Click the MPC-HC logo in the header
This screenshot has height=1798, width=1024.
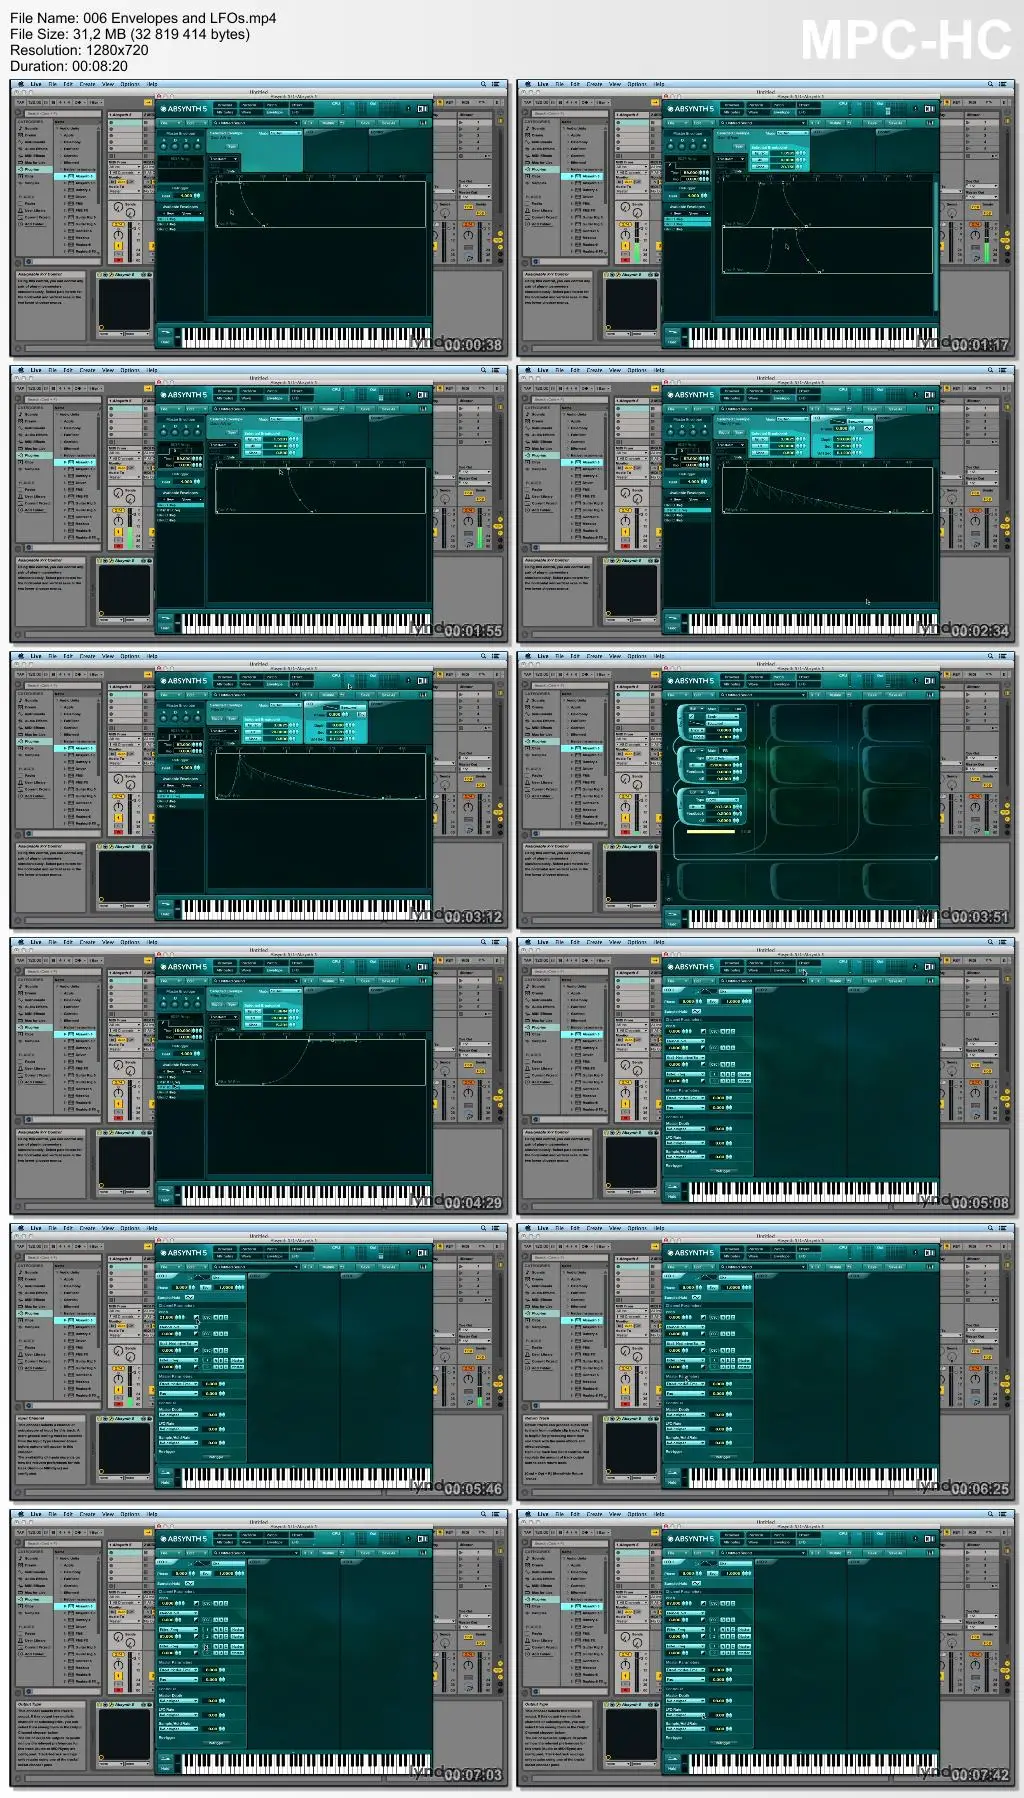tap(906, 41)
